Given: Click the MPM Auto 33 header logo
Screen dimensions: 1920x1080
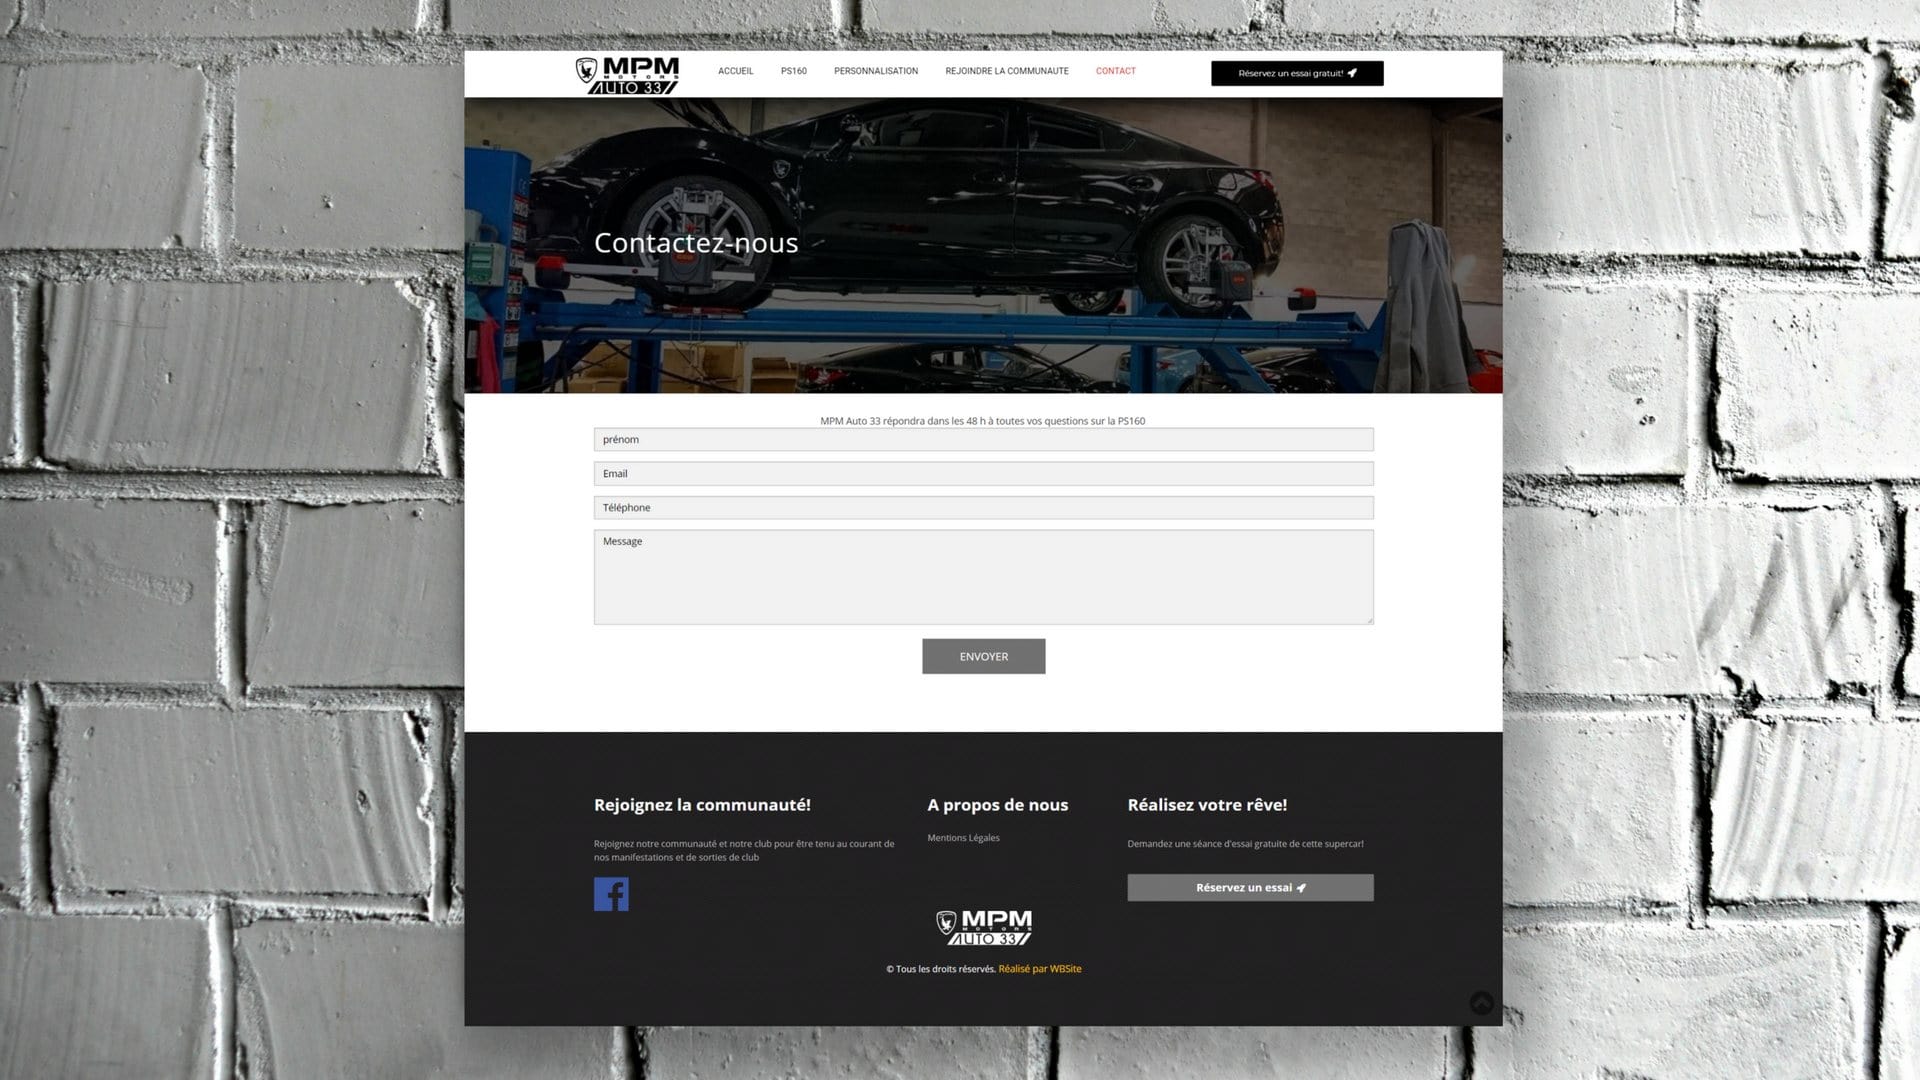Looking at the screenshot, I should 627,75.
